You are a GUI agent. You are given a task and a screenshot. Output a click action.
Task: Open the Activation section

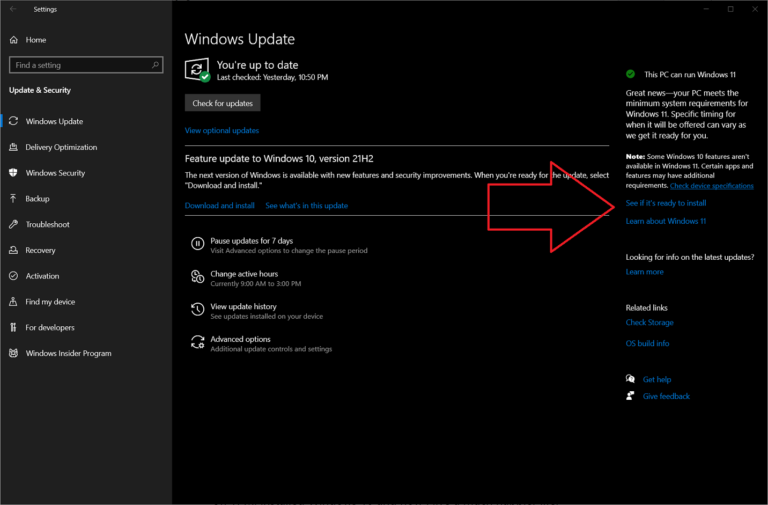pyautogui.click(x=42, y=276)
